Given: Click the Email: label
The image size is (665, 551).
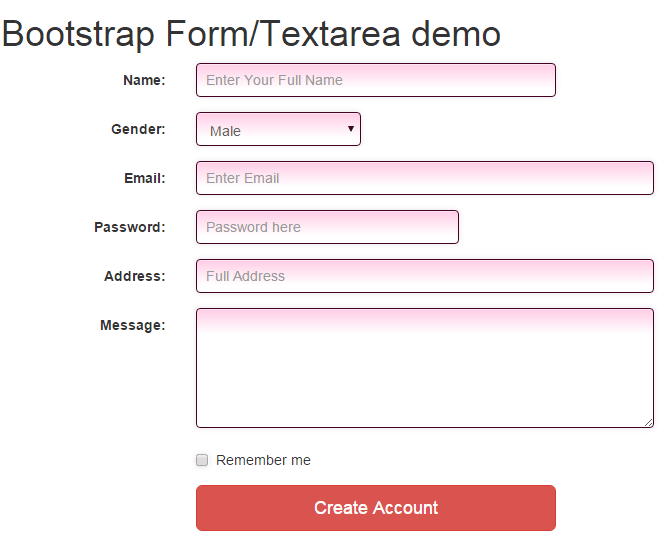Looking at the screenshot, I should tap(145, 178).
